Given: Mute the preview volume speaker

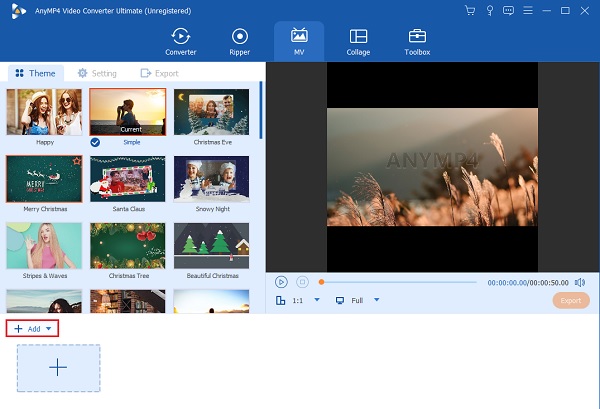Looking at the screenshot, I should click(580, 282).
